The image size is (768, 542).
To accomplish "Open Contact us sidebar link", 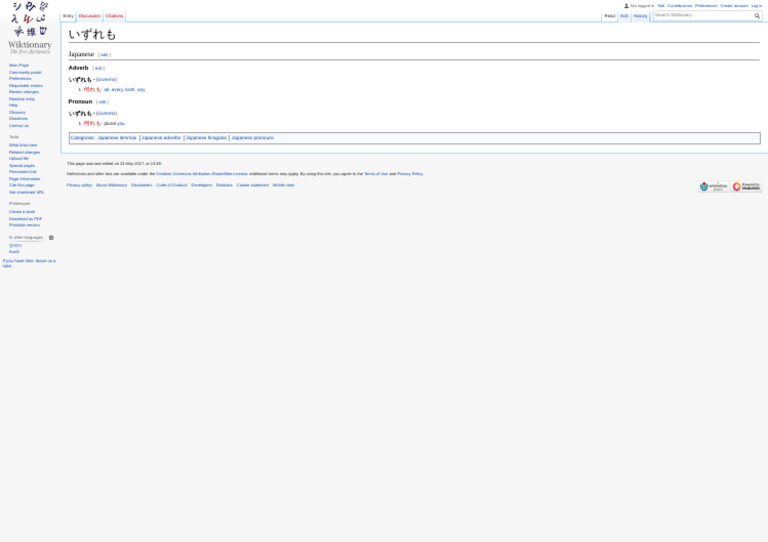I will 19,126.
